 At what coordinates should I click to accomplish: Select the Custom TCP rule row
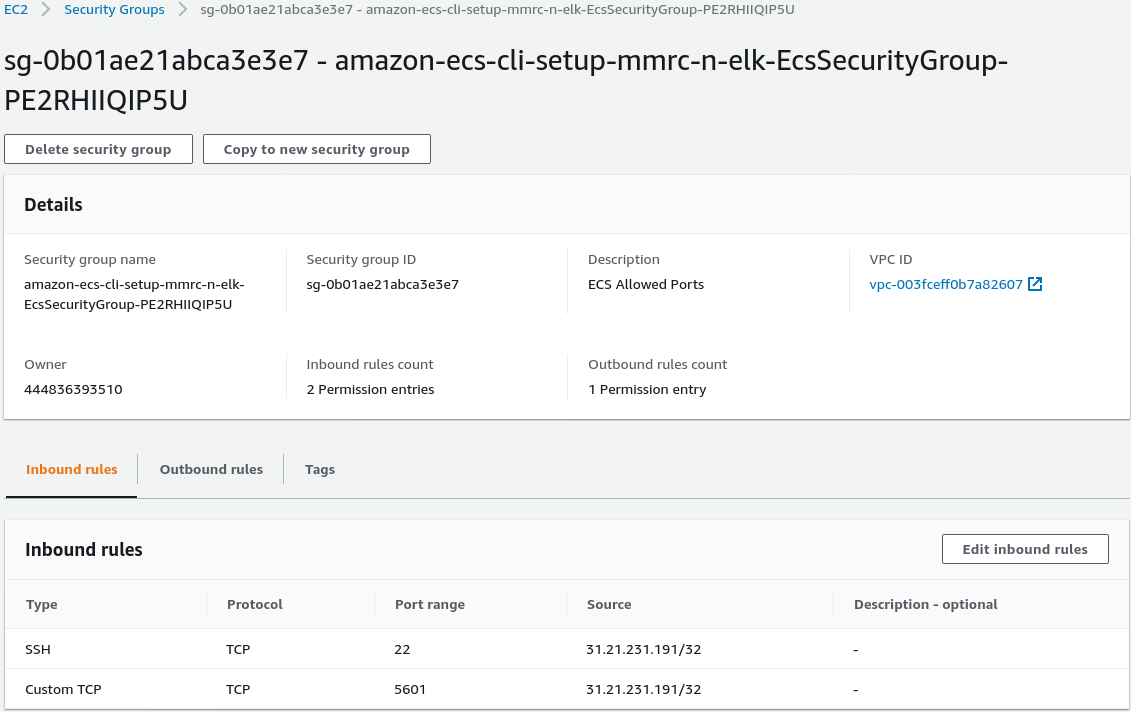pyautogui.click(x=63, y=689)
